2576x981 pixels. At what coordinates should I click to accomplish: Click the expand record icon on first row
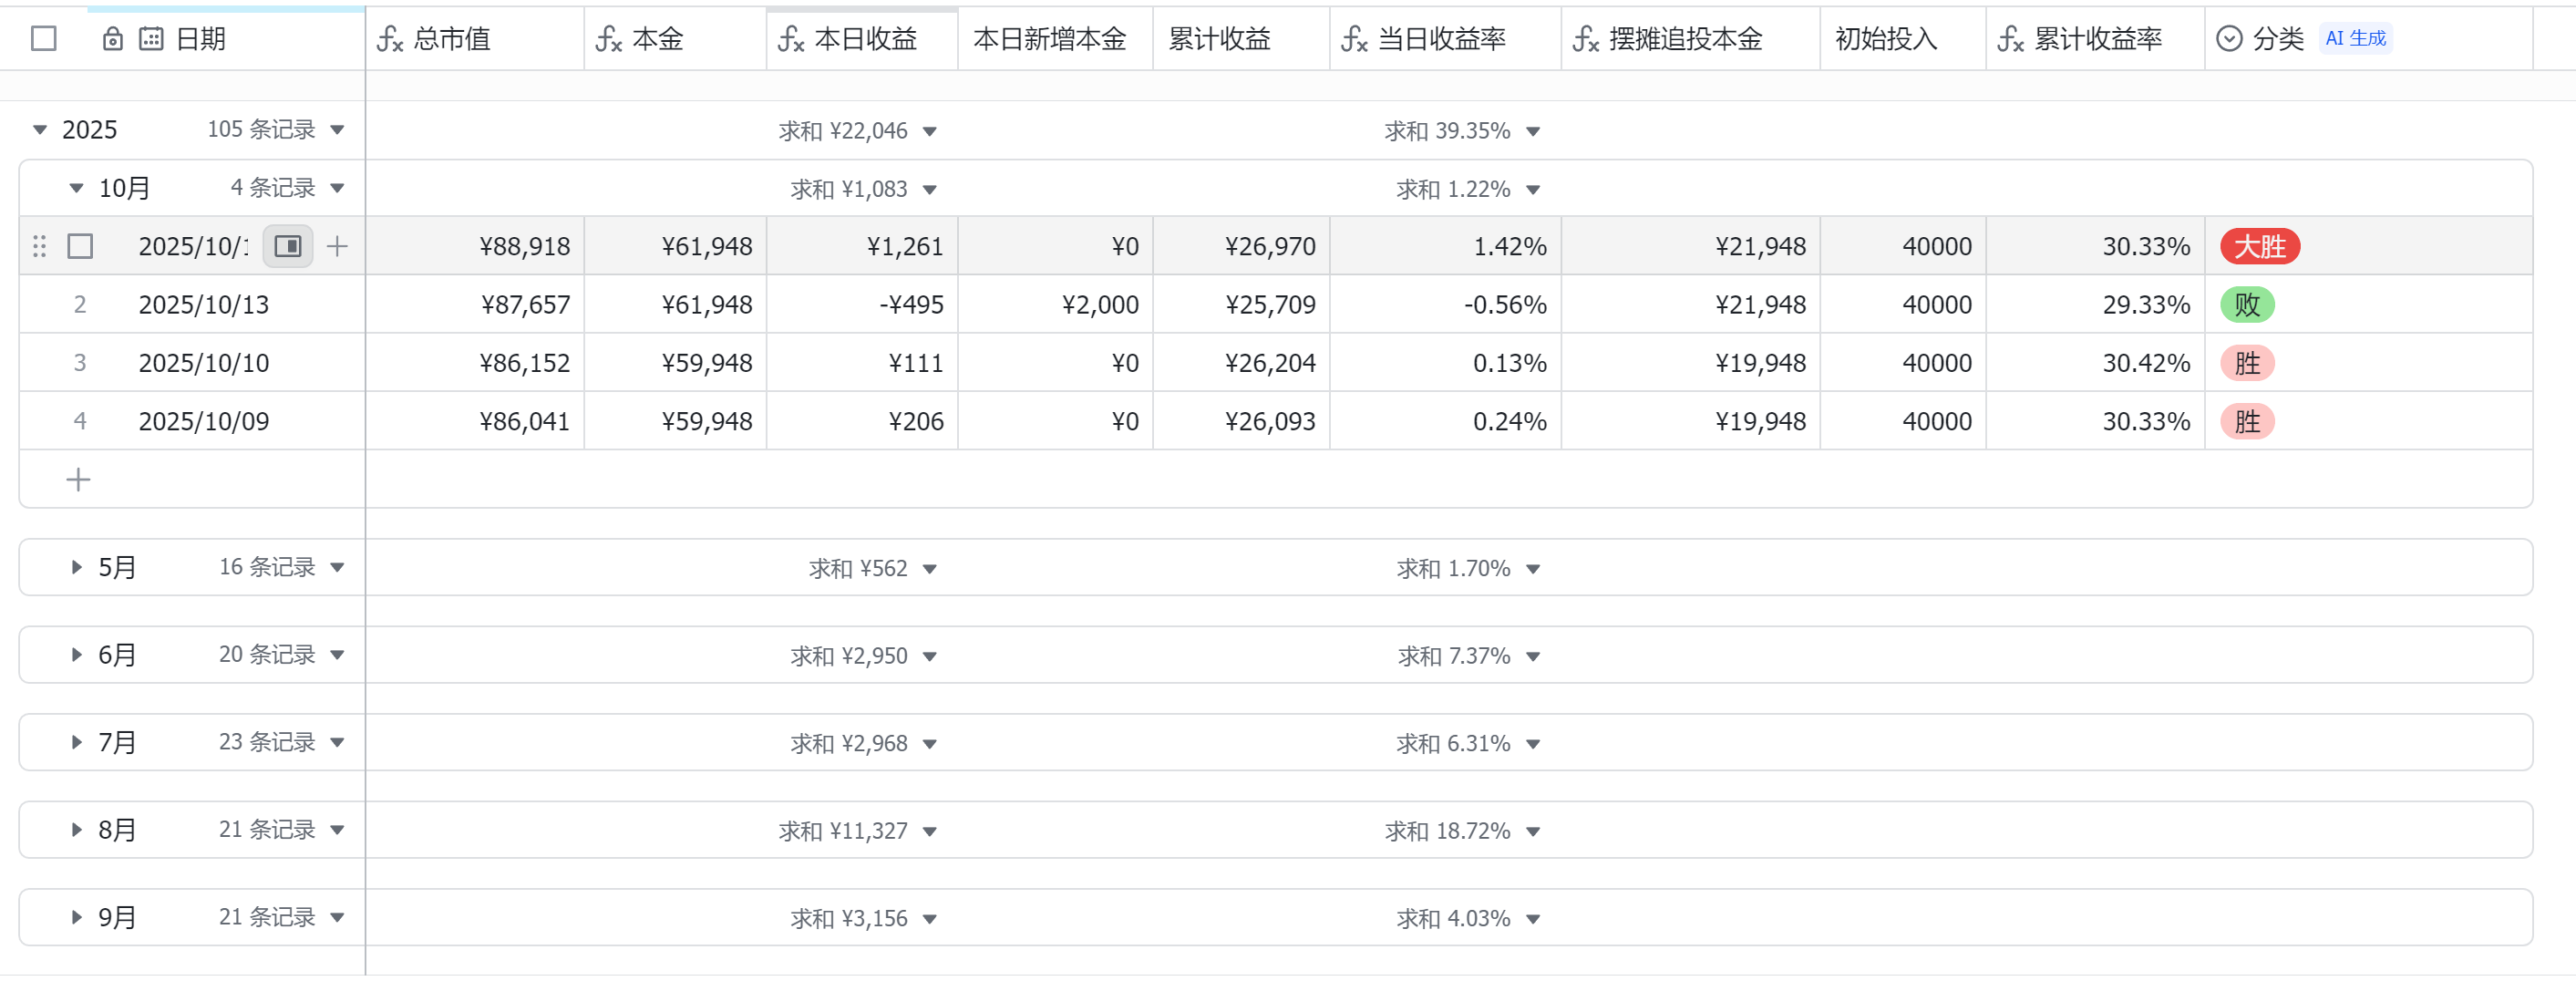pos(288,246)
